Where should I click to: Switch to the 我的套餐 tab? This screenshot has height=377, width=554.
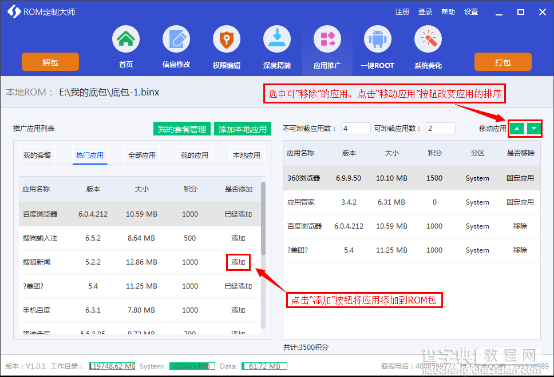click(37, 155)
